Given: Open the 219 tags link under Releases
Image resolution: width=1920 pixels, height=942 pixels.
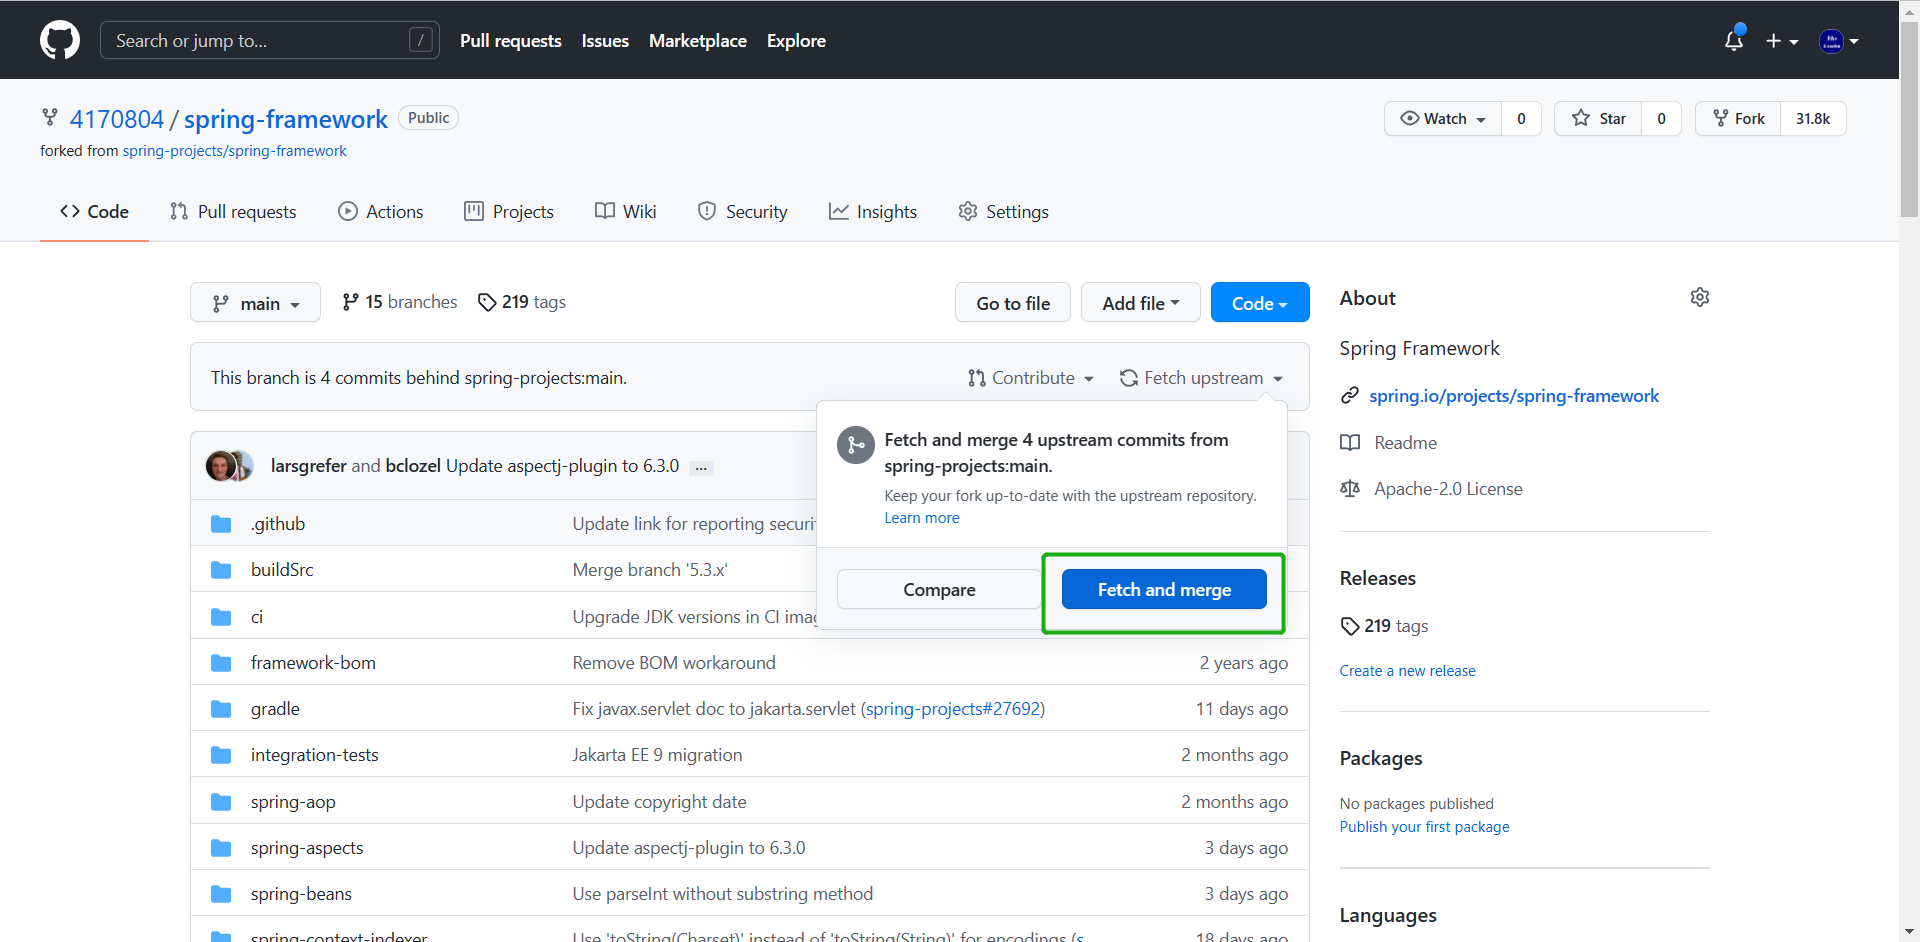Looking at the screenshot, I should click(x=1385, y=626).
